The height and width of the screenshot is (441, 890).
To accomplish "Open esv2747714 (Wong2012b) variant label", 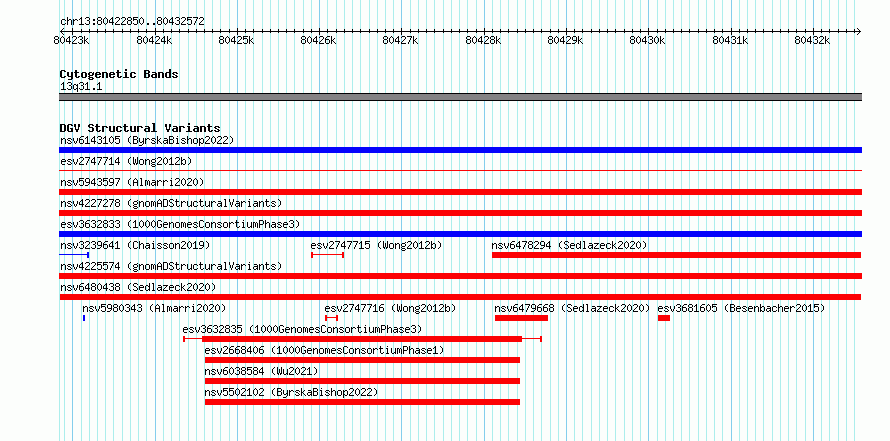I will (x=126, y=161).
